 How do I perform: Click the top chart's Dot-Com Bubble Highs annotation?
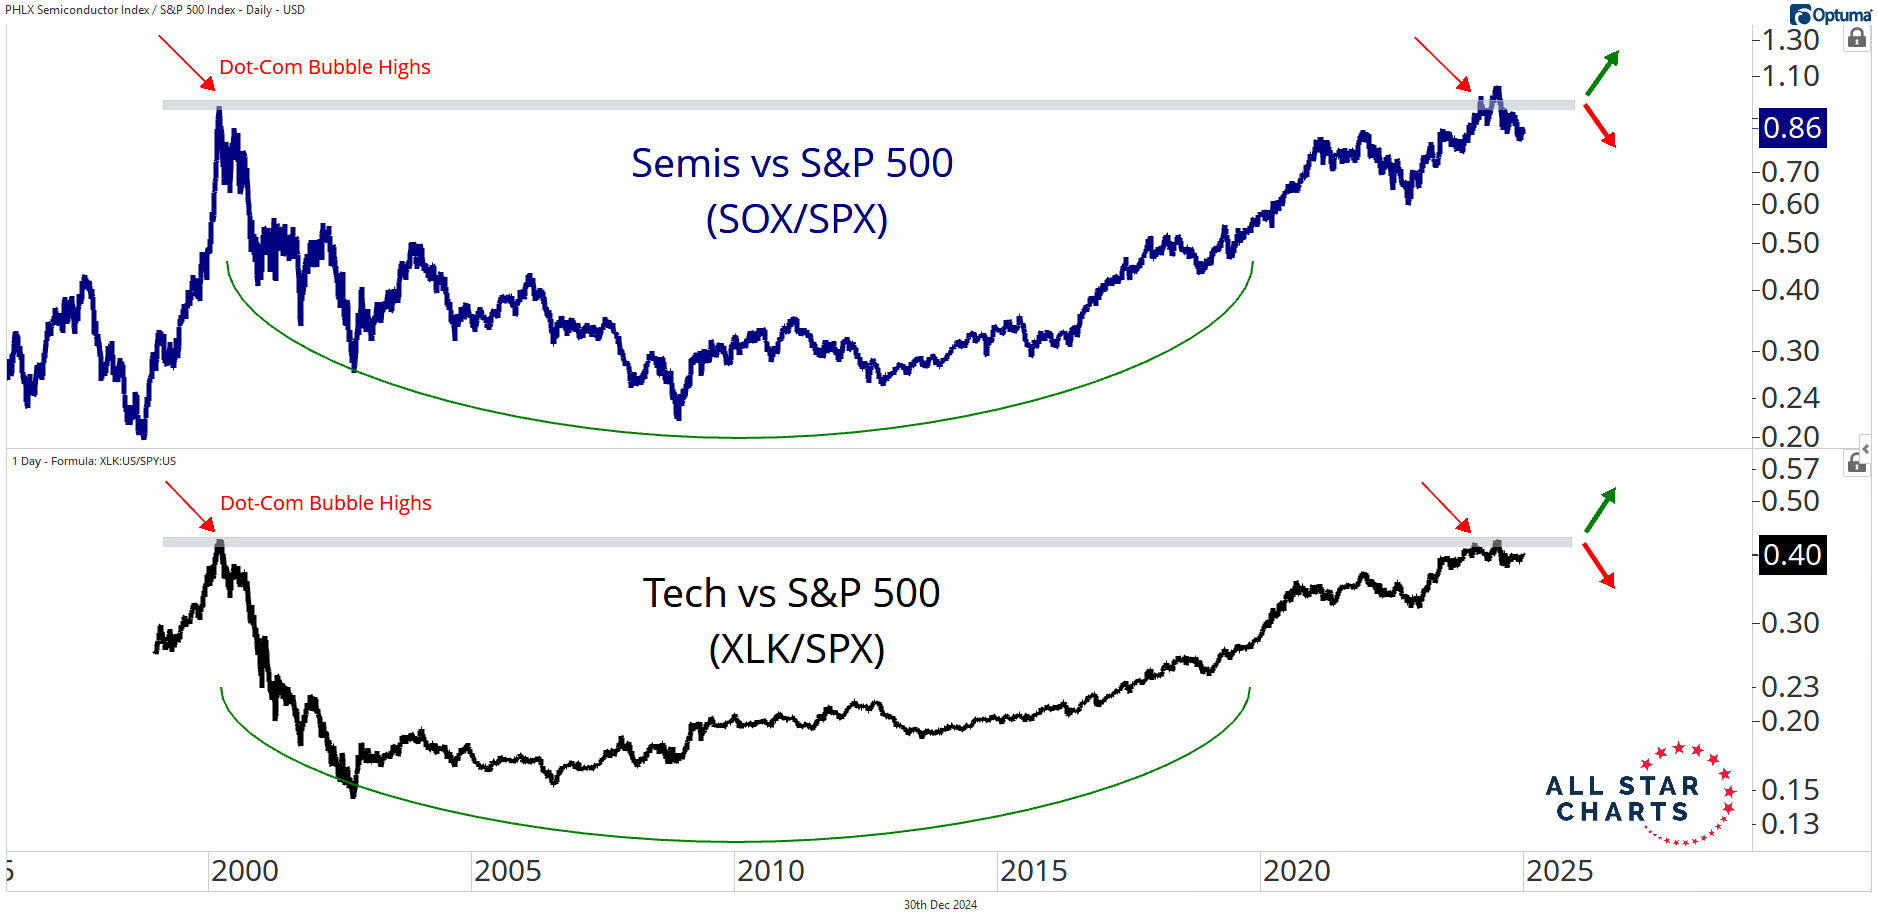pyautogui.click(x=325, y=67)
